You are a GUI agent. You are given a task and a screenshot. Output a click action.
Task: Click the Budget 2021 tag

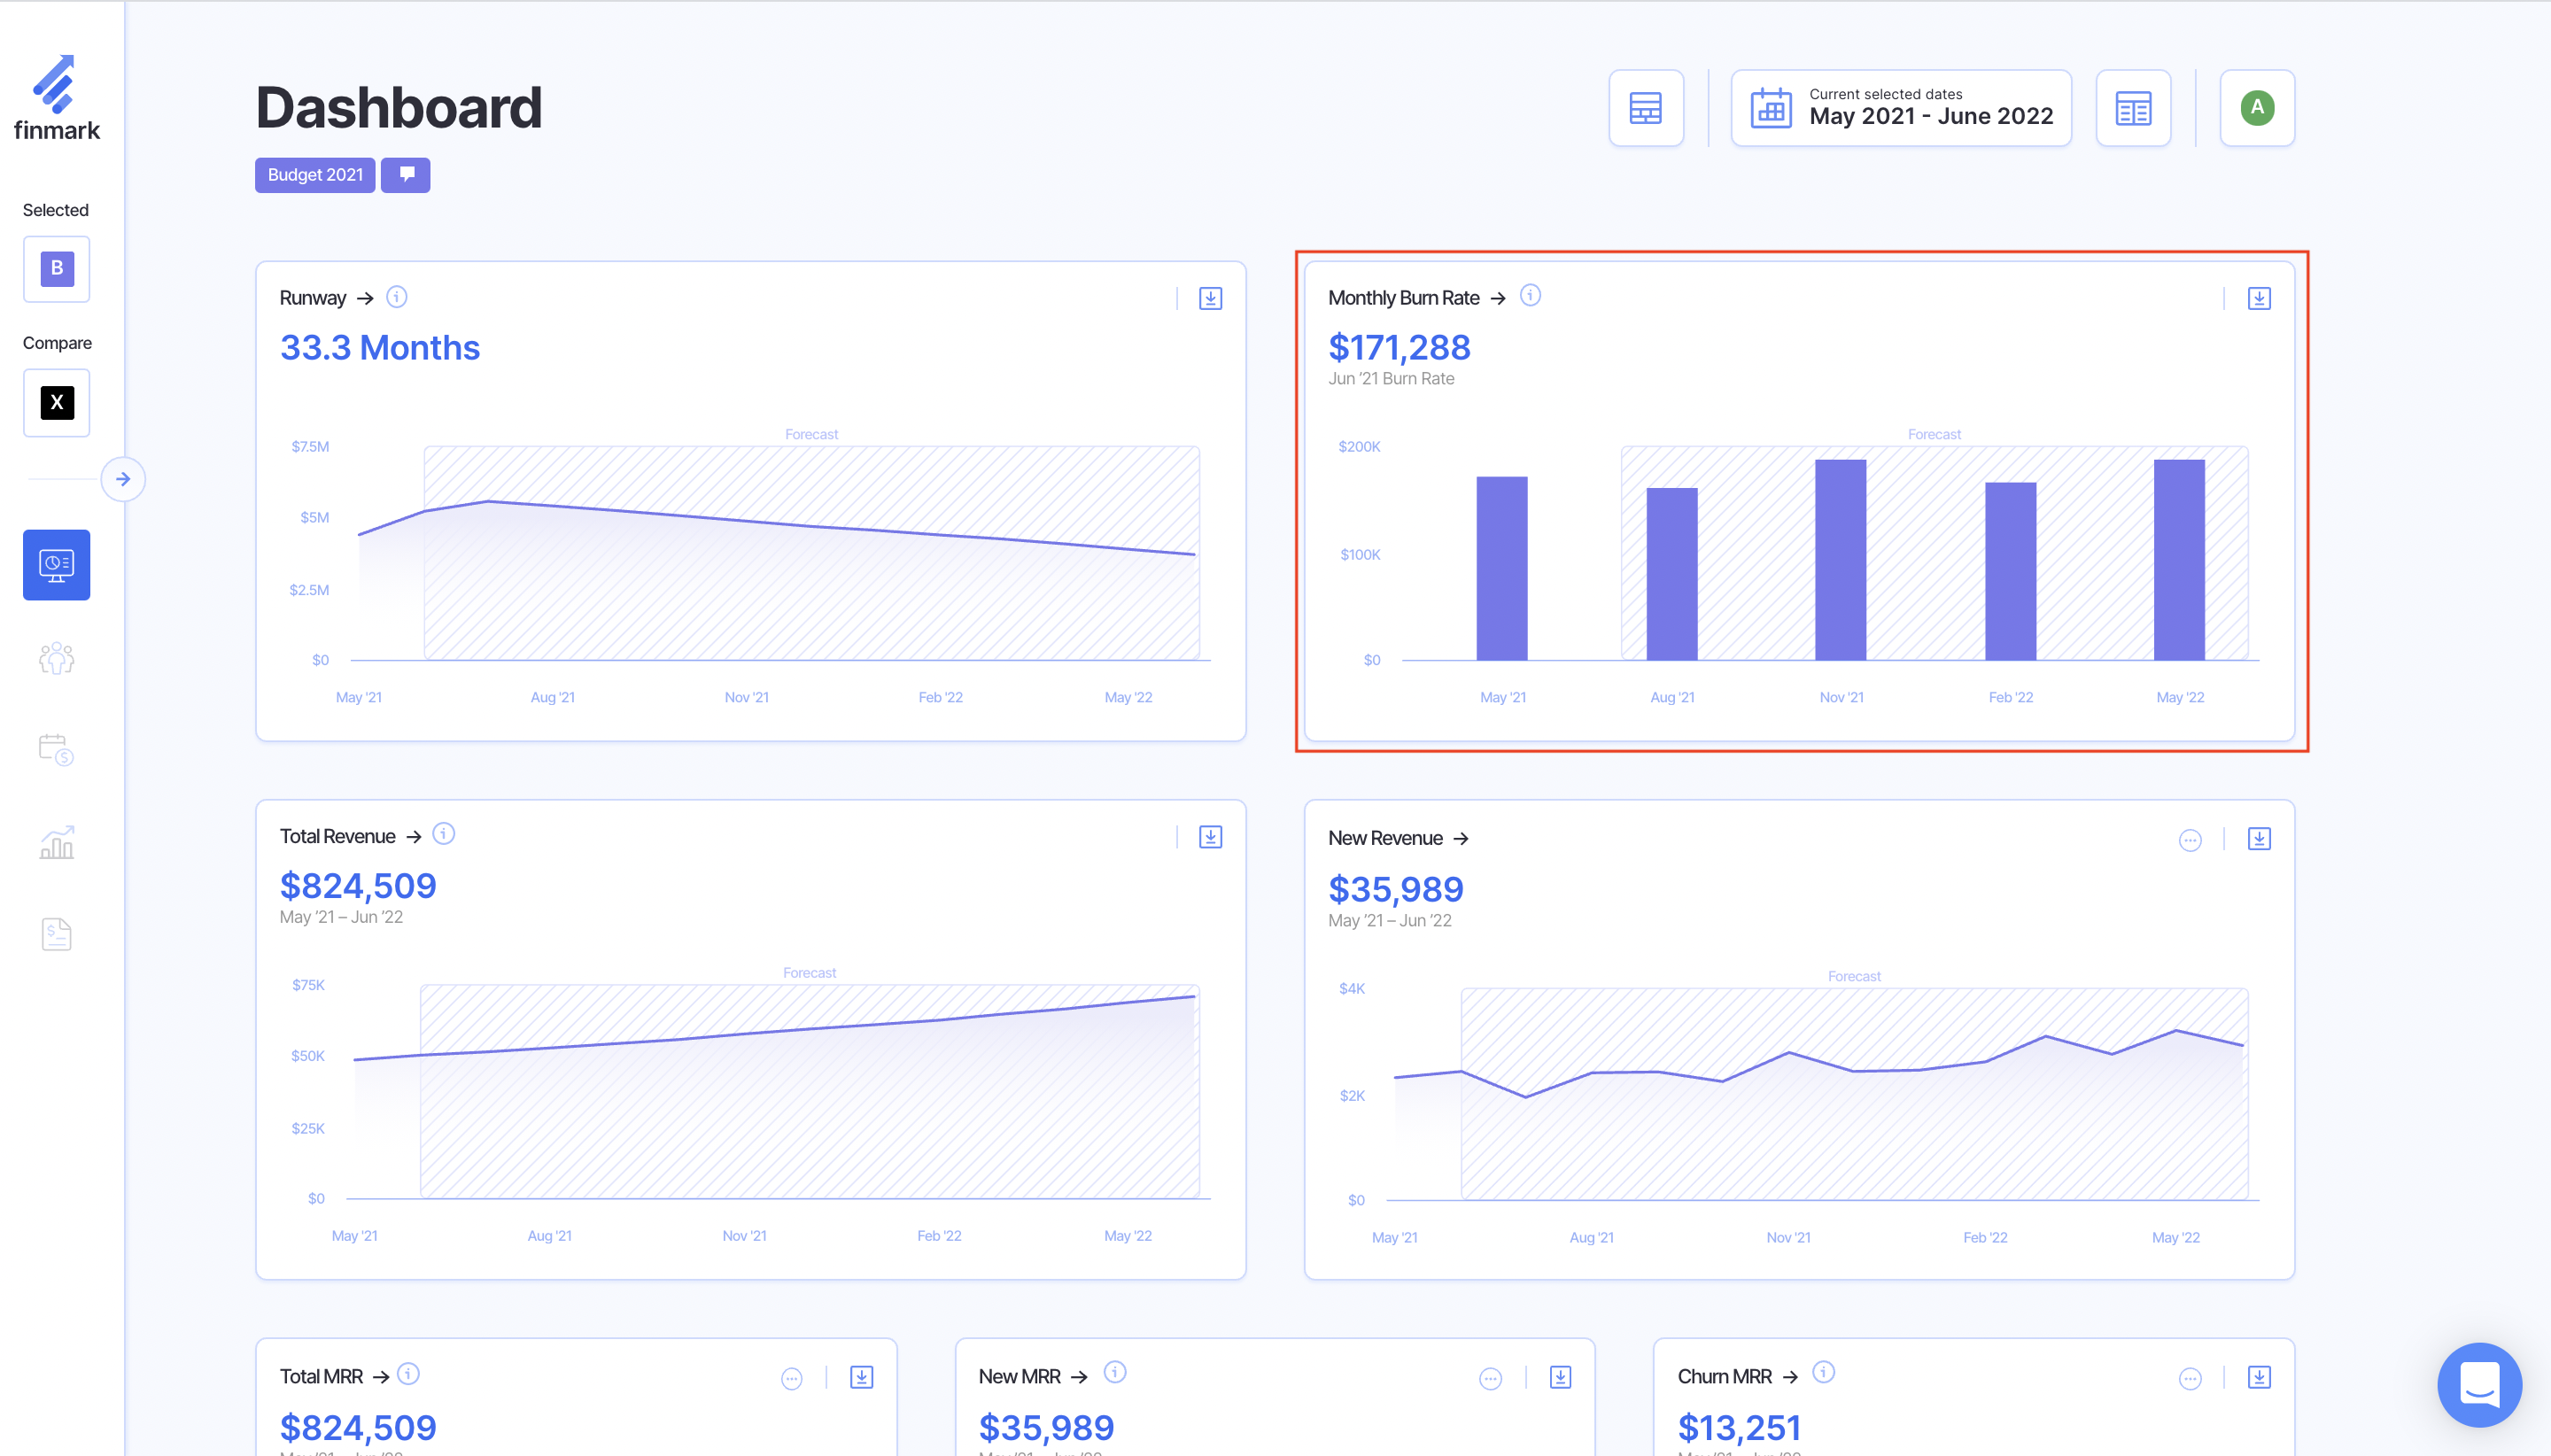click(x=315, y=175)
